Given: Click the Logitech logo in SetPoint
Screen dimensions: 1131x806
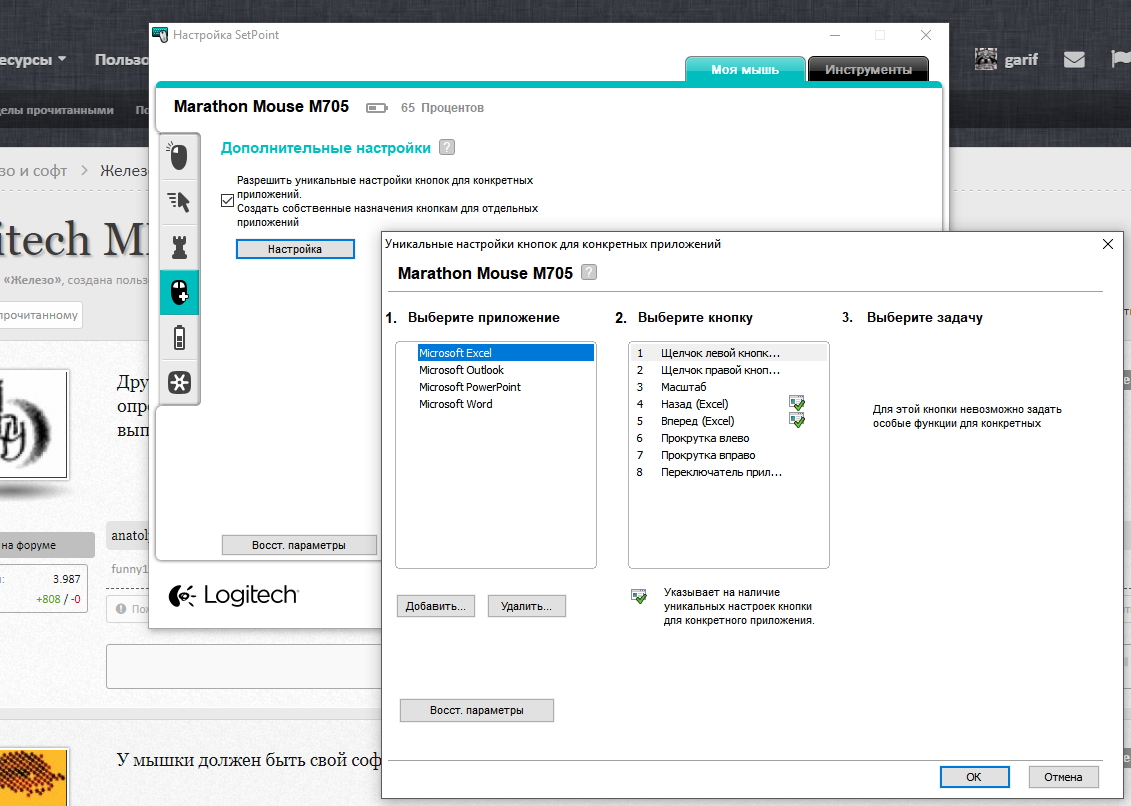Looking at the screenshot, I should 233,595.
